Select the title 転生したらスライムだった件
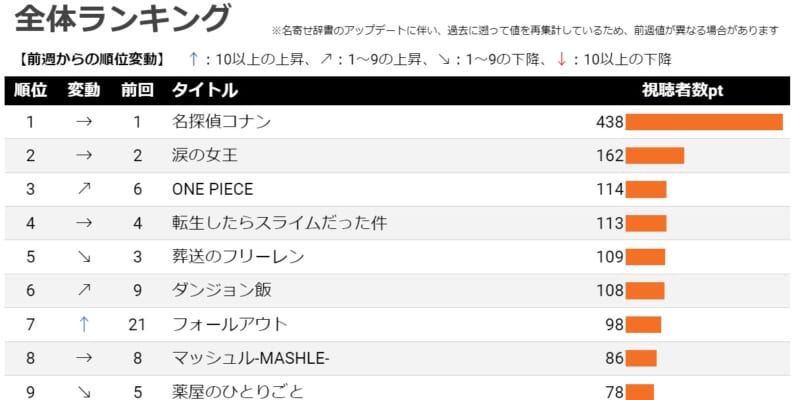 point(280,223)
